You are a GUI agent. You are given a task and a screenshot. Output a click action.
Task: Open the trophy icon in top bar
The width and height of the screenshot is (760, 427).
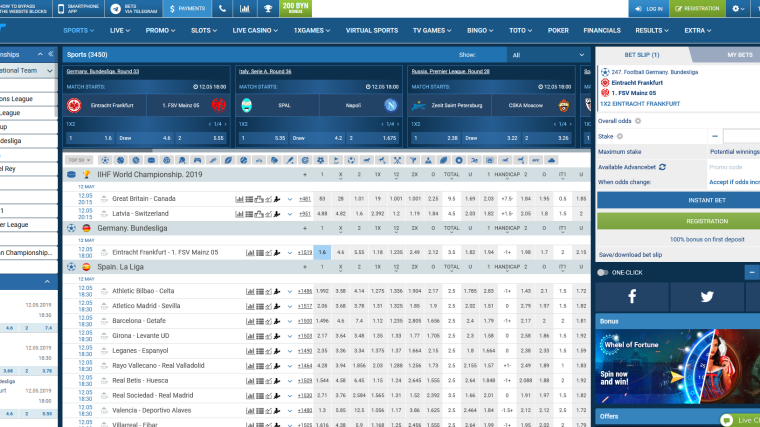tap(268, 9)
